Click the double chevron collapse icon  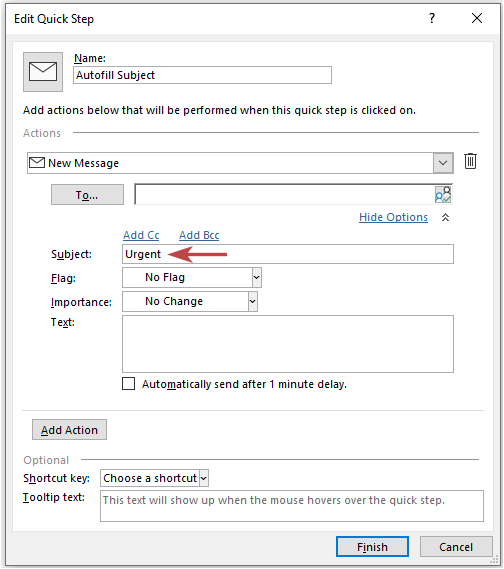point(445,217)
